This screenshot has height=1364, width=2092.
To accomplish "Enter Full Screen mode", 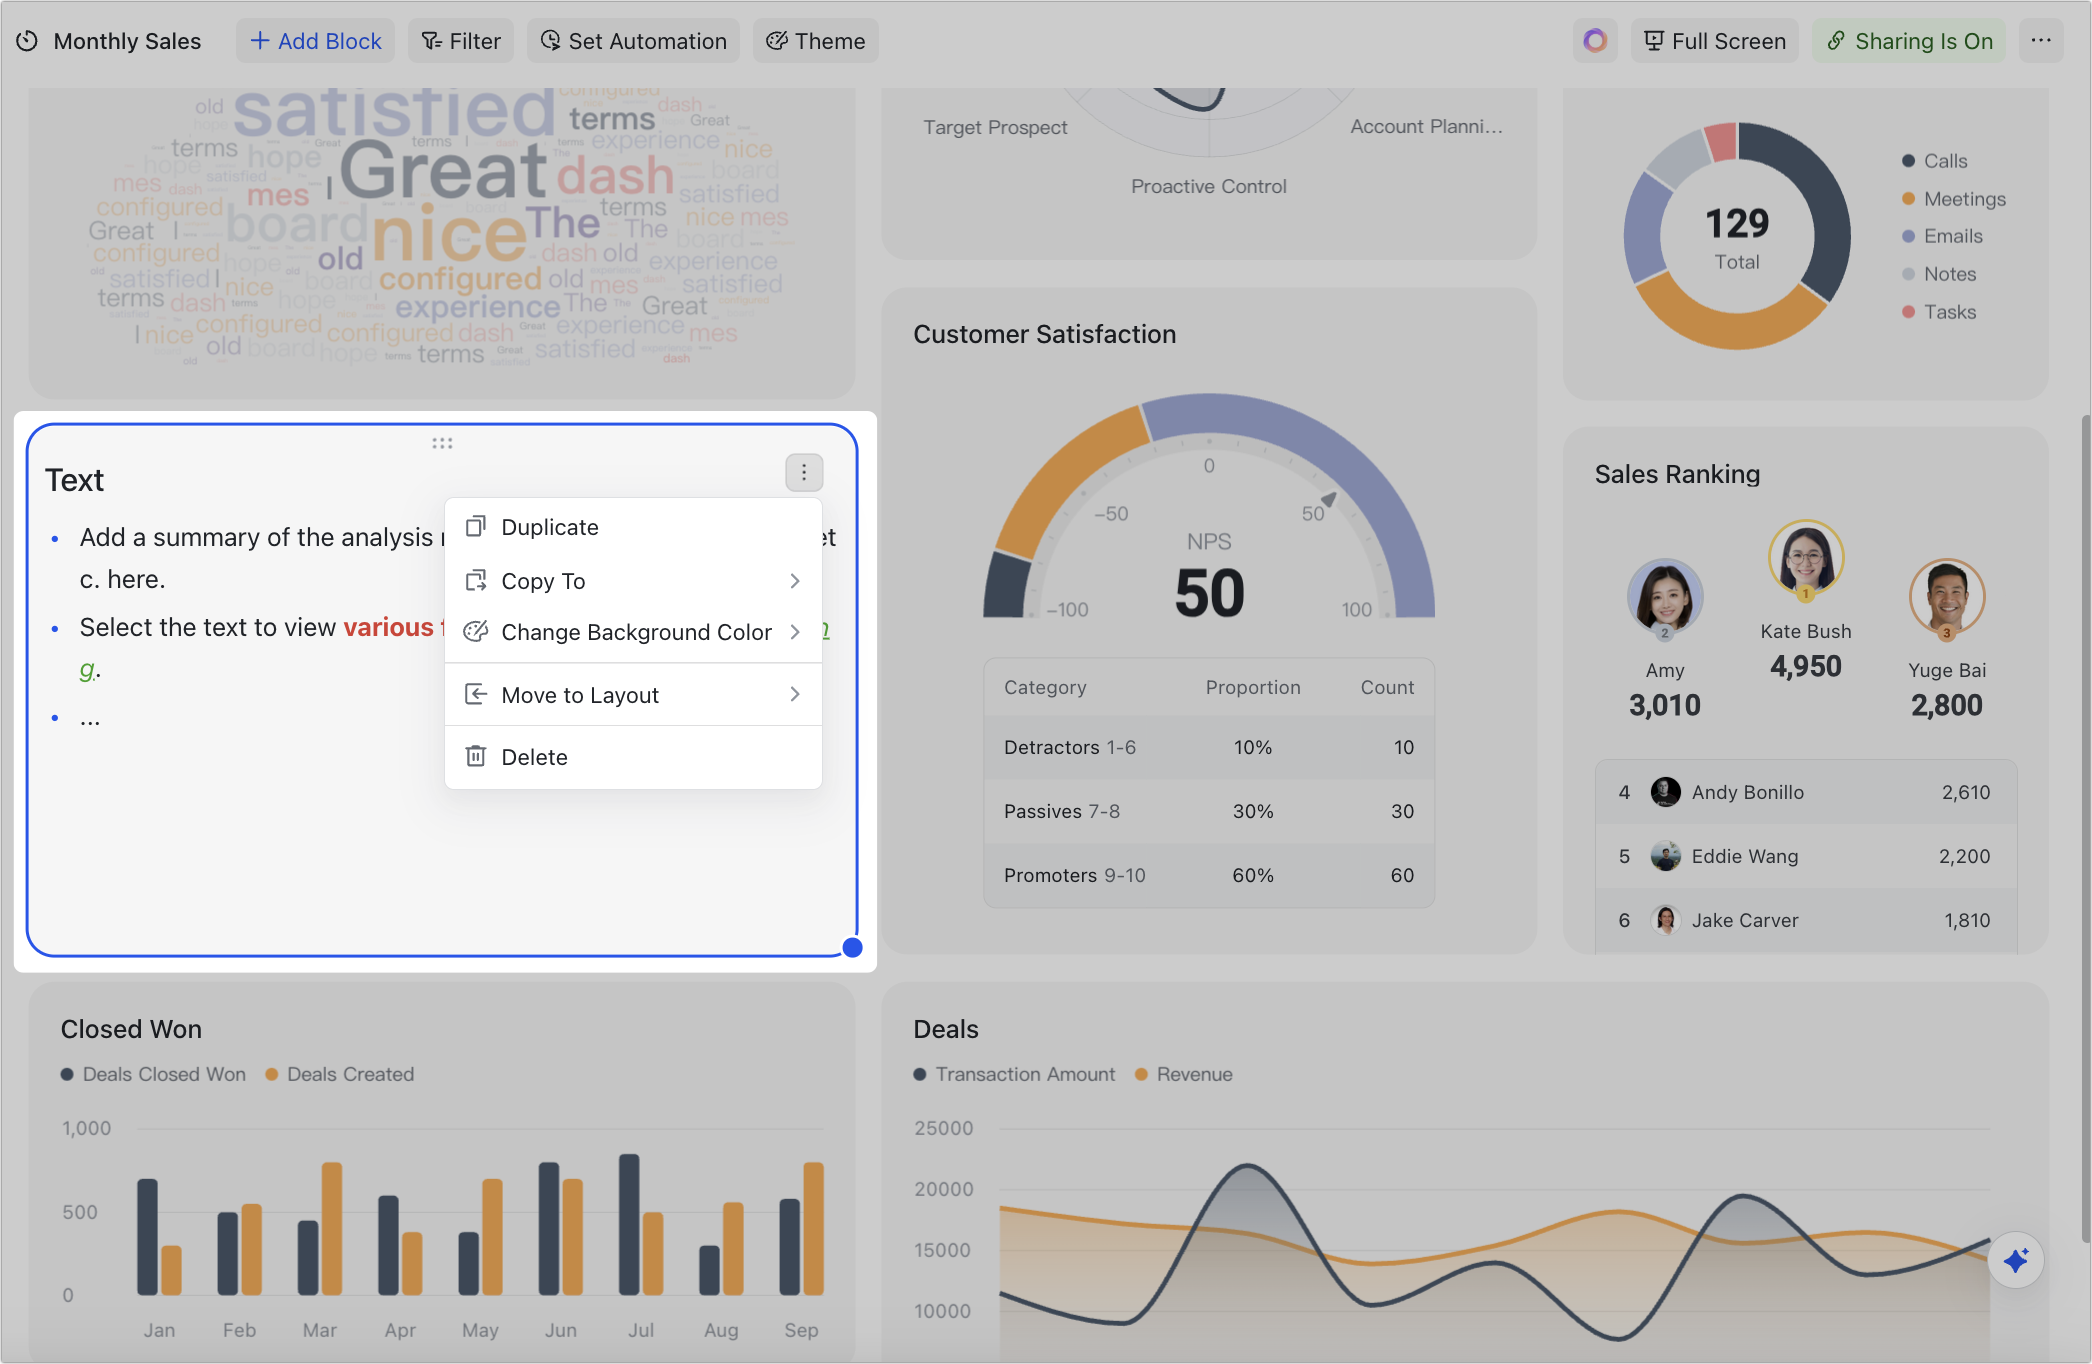I will [x=1714, y=40].
